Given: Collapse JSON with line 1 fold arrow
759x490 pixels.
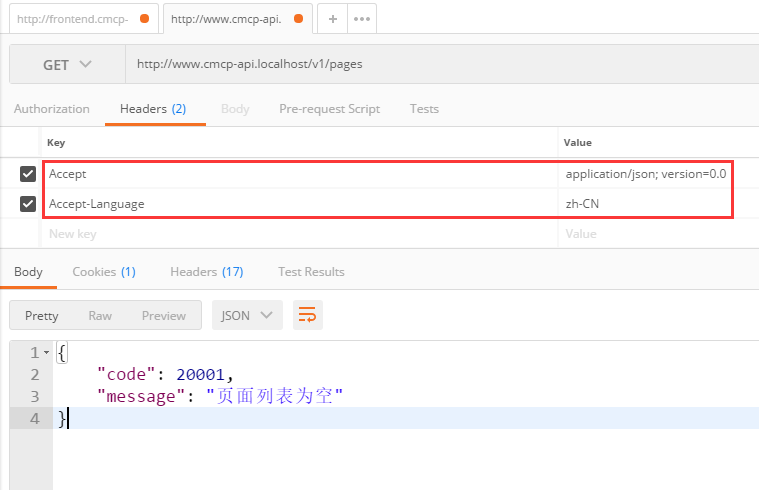Looking at the screenshot, I should pyautogui.click(x=46, y=353).
